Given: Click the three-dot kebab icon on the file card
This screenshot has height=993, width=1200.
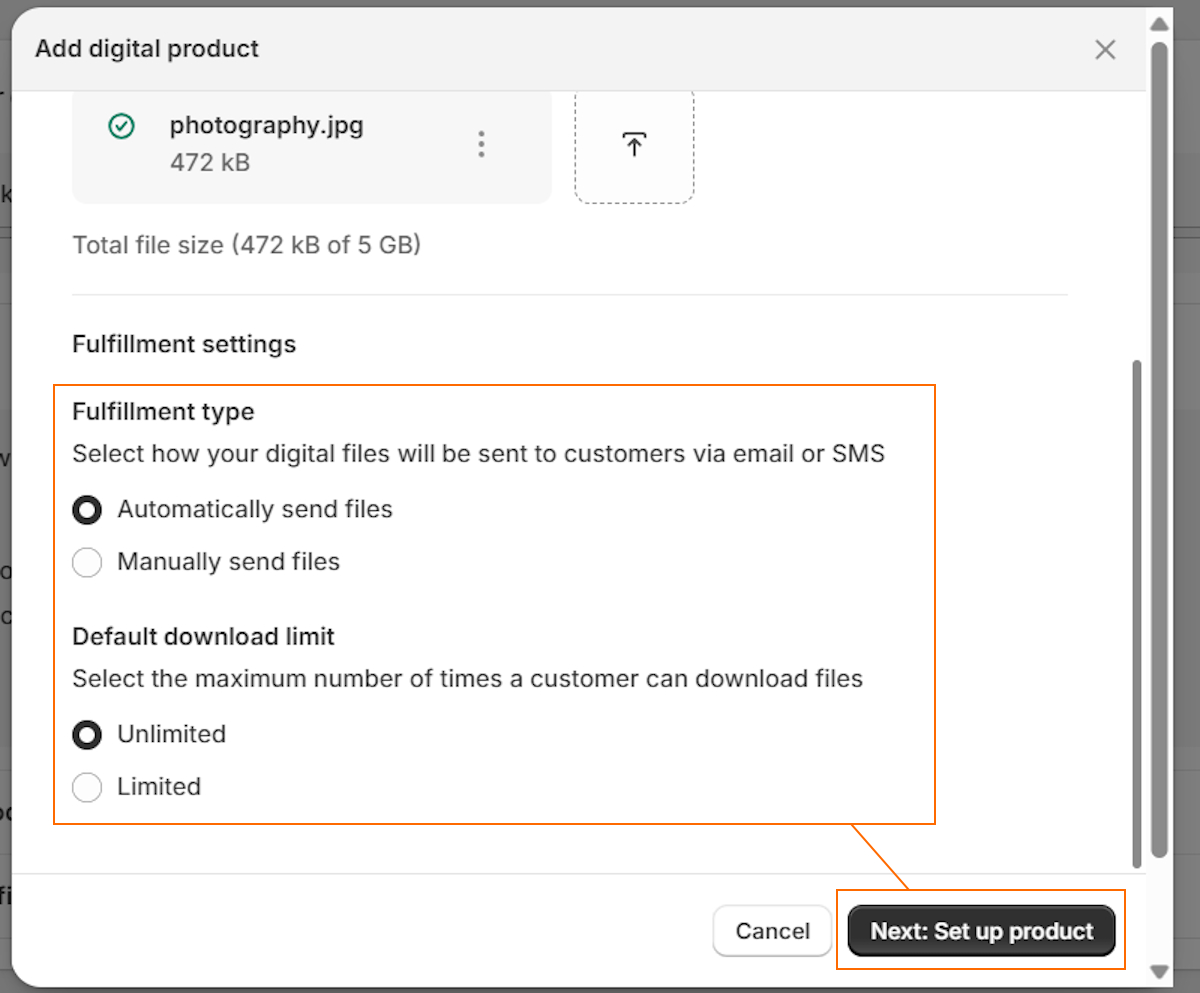Looking at the screenshot, I should click(x=481, y=144).
